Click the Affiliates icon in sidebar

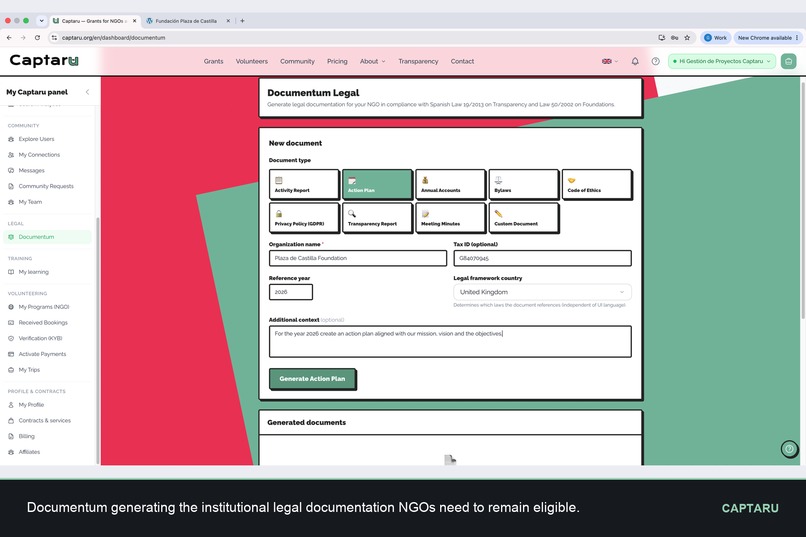[11, 452]
